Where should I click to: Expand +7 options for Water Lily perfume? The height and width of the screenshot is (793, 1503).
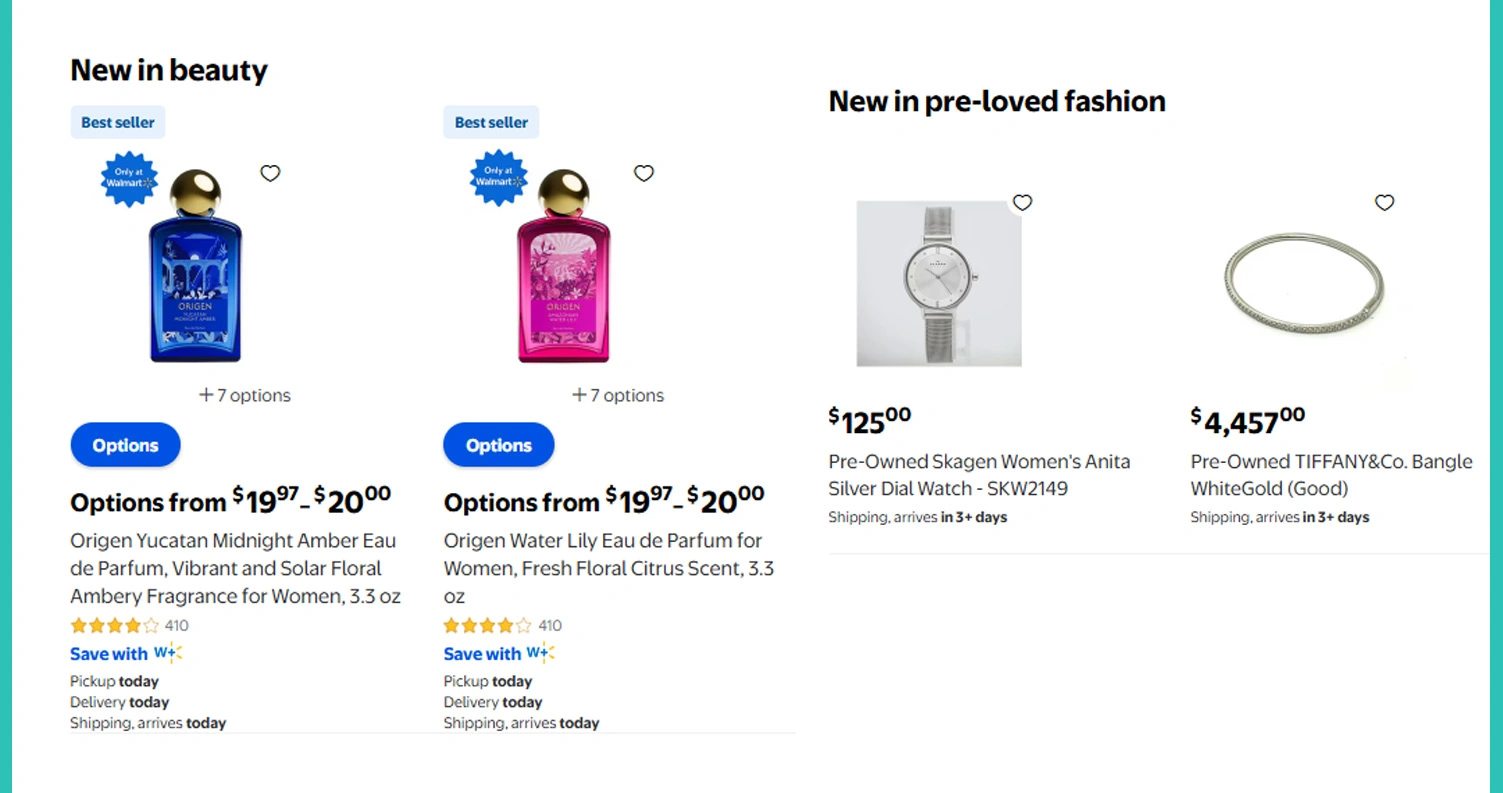pos(618,395)
